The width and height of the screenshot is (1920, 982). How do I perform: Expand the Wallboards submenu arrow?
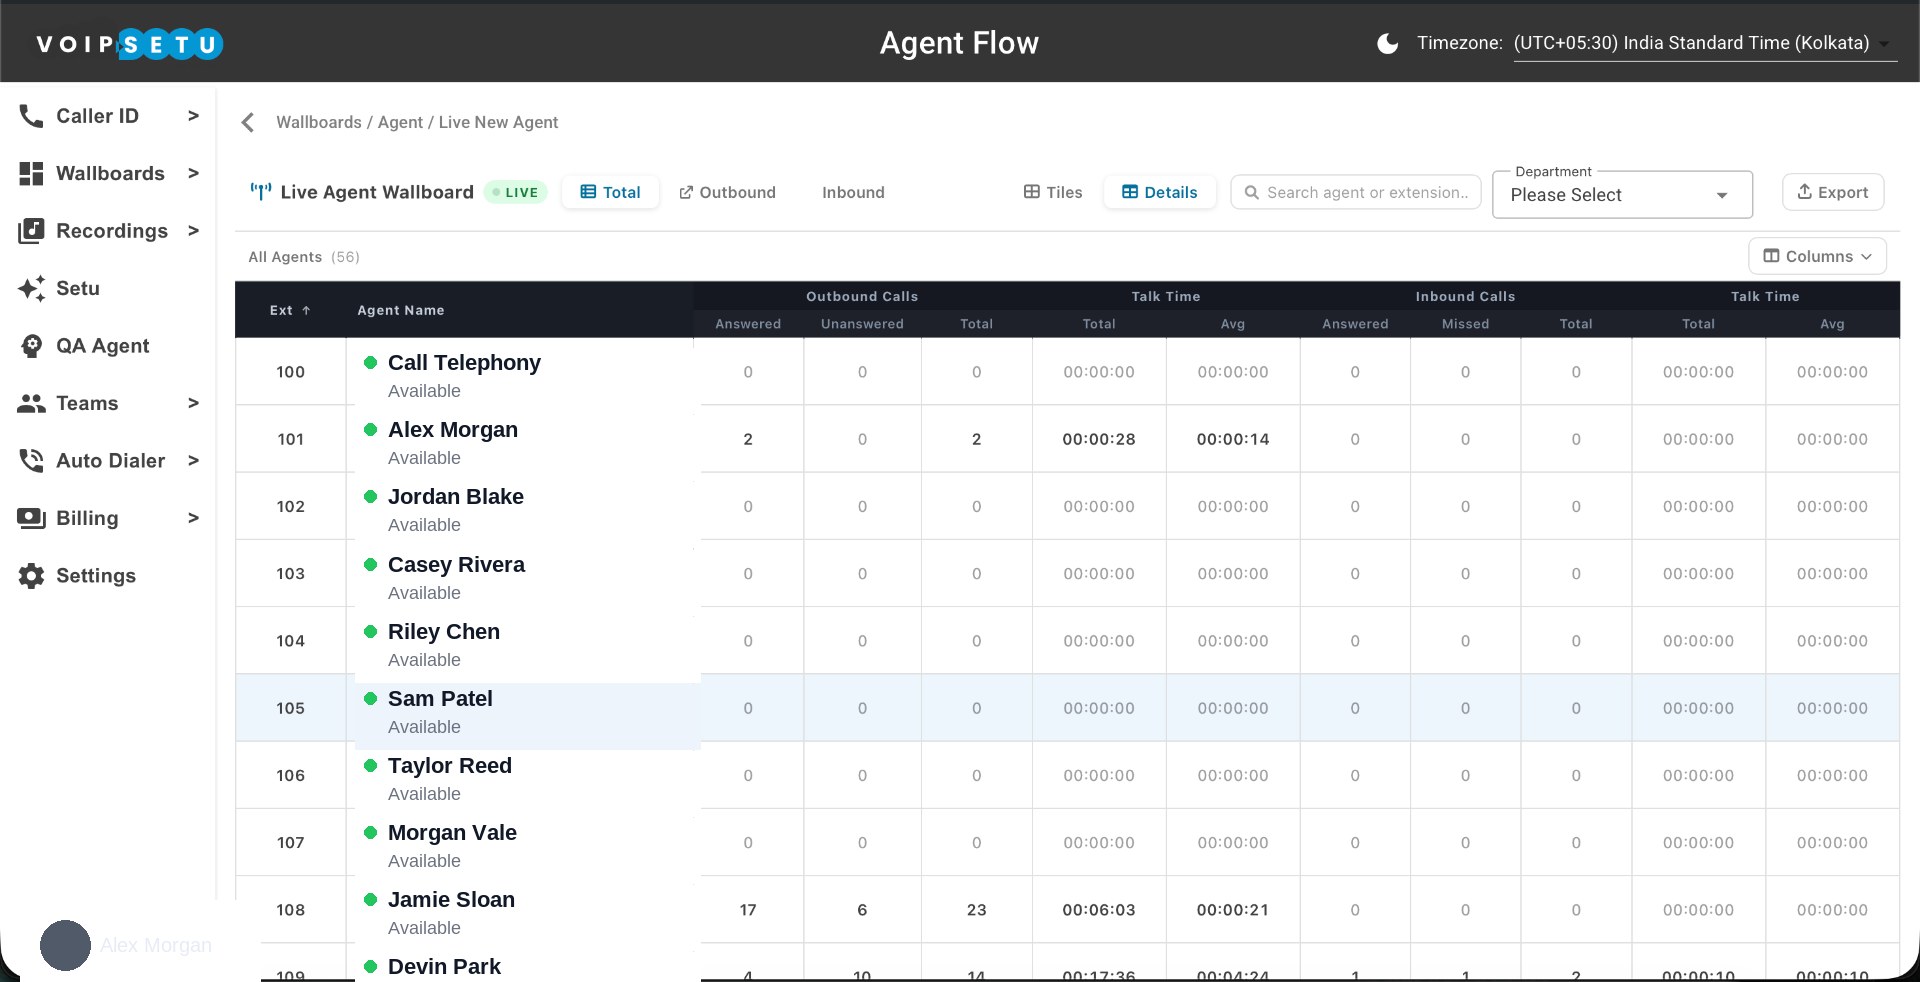(193, 173)
